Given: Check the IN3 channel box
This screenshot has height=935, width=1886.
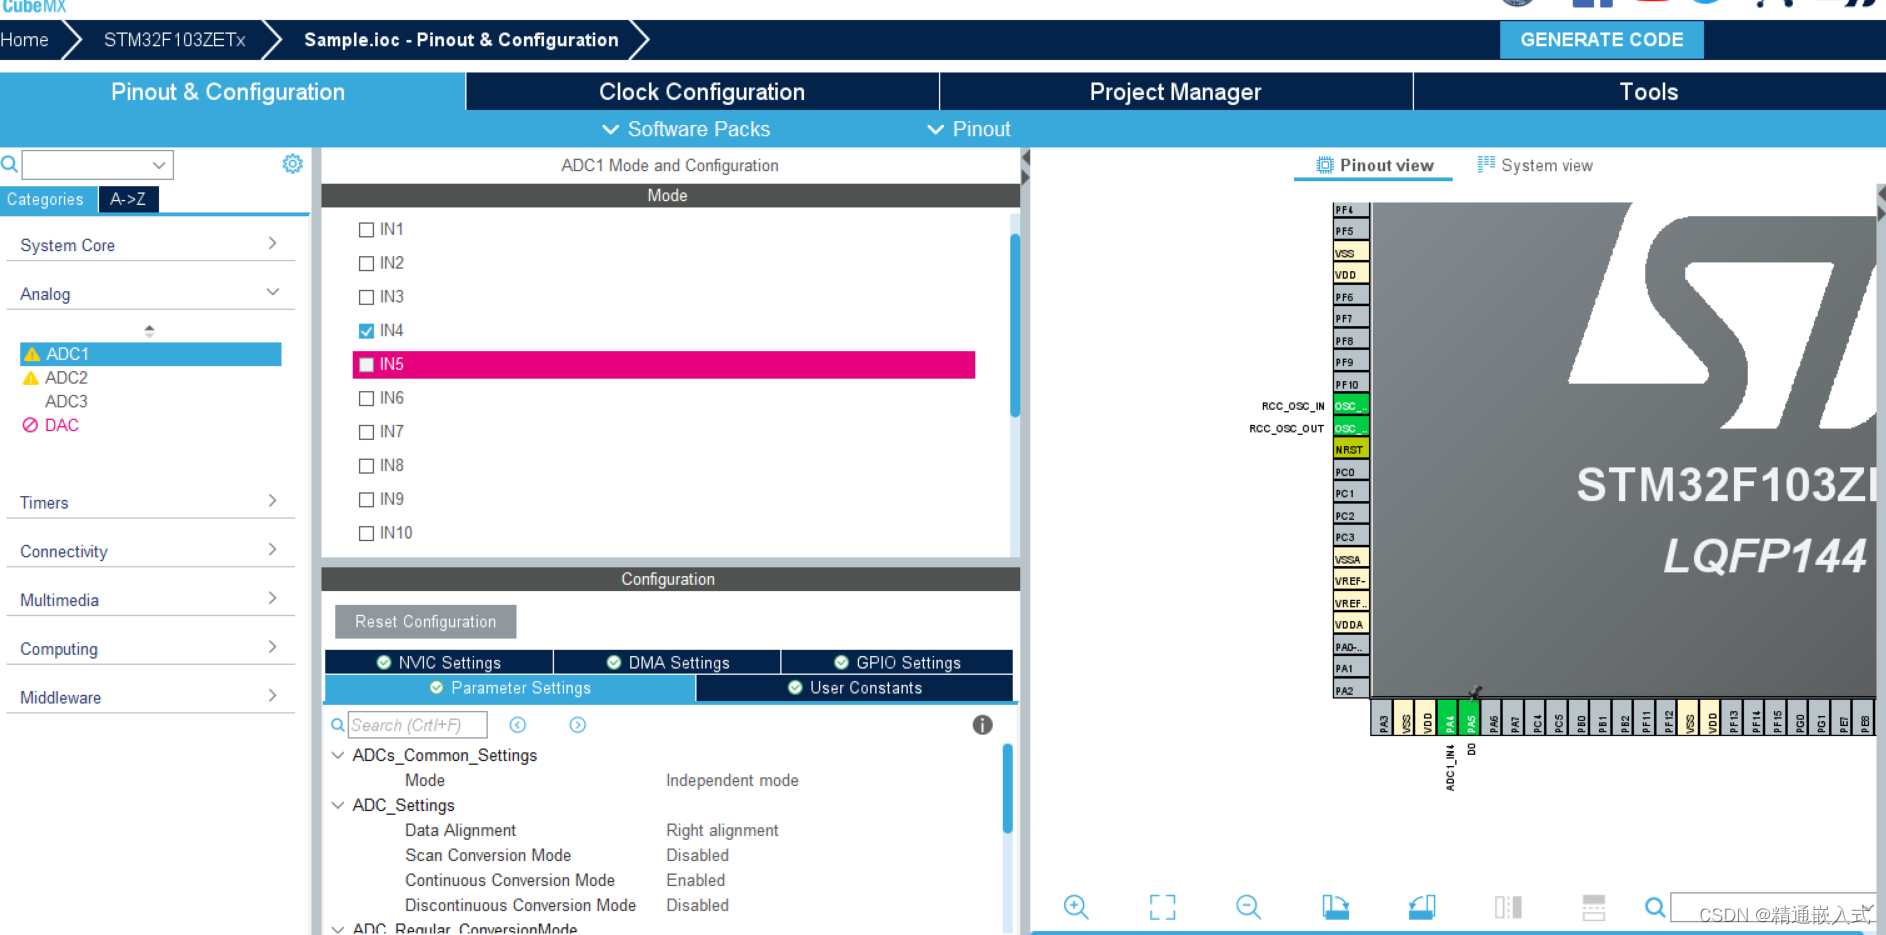Looking at the screenshot, I should pos(366,297).
